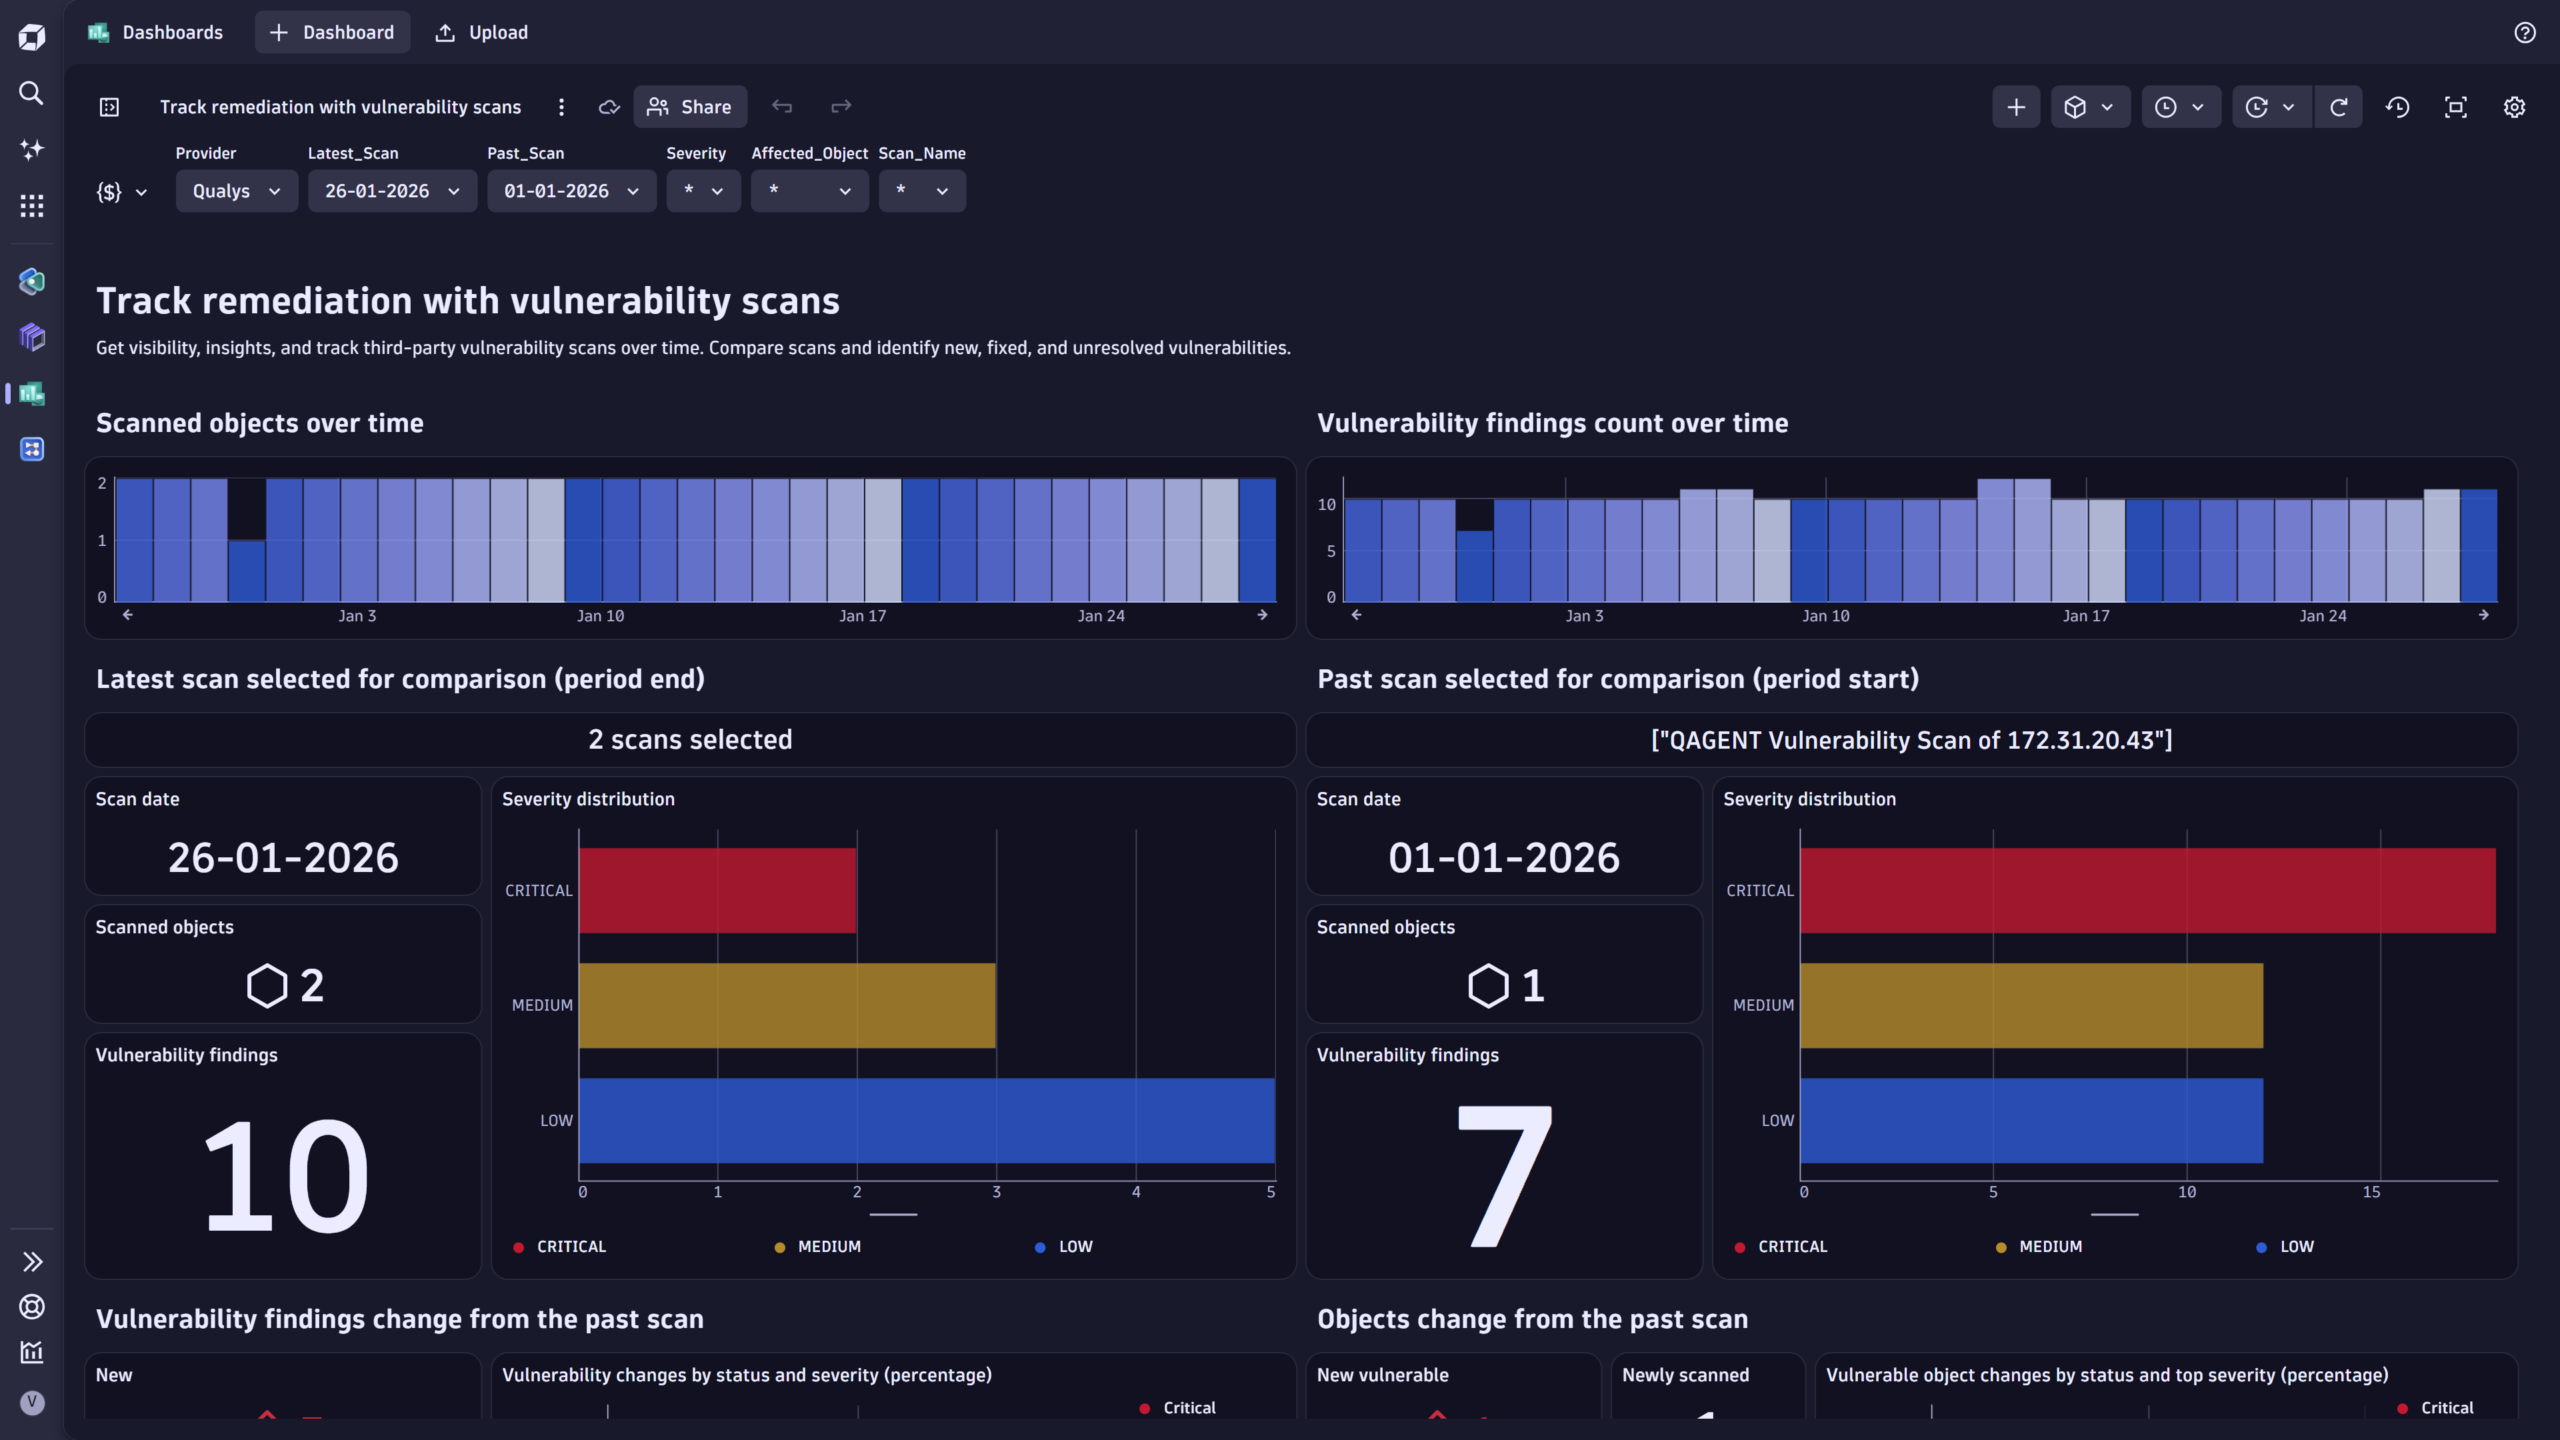Click the AI sparkle icon in sidebar
2560x1440 pixels.
coord(31,150)
